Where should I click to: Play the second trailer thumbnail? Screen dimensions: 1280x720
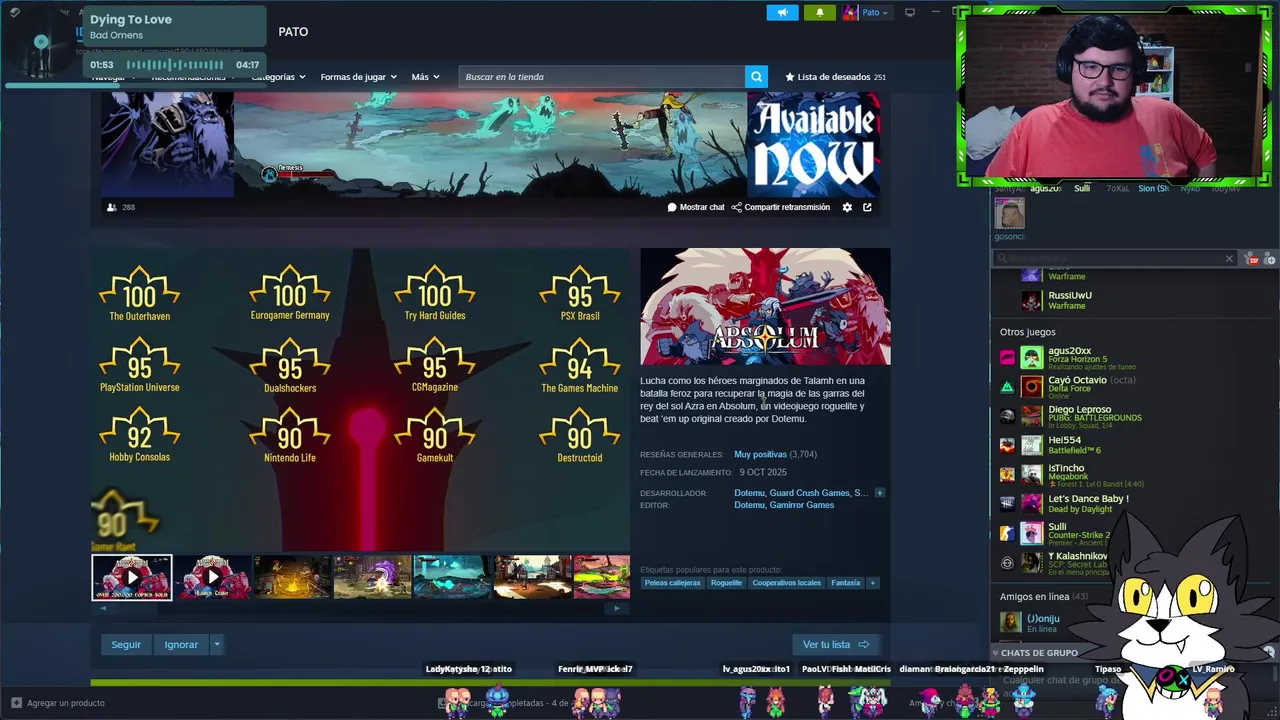pos(212,578)
